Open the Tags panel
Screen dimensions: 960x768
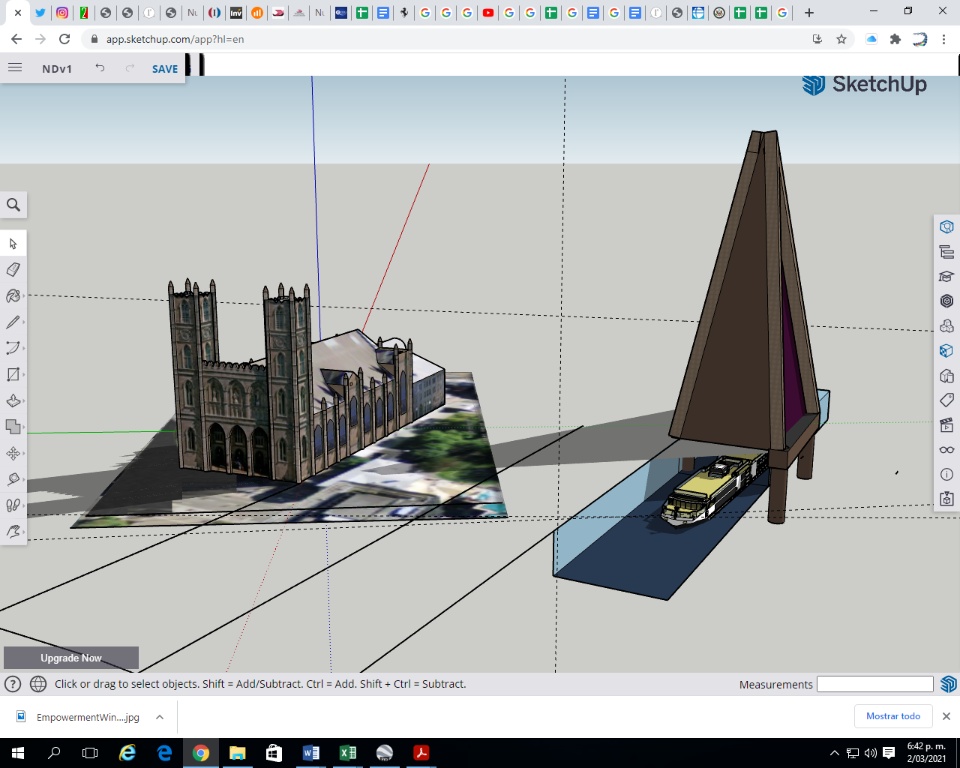pyautogui.click(x=946, y=400)
